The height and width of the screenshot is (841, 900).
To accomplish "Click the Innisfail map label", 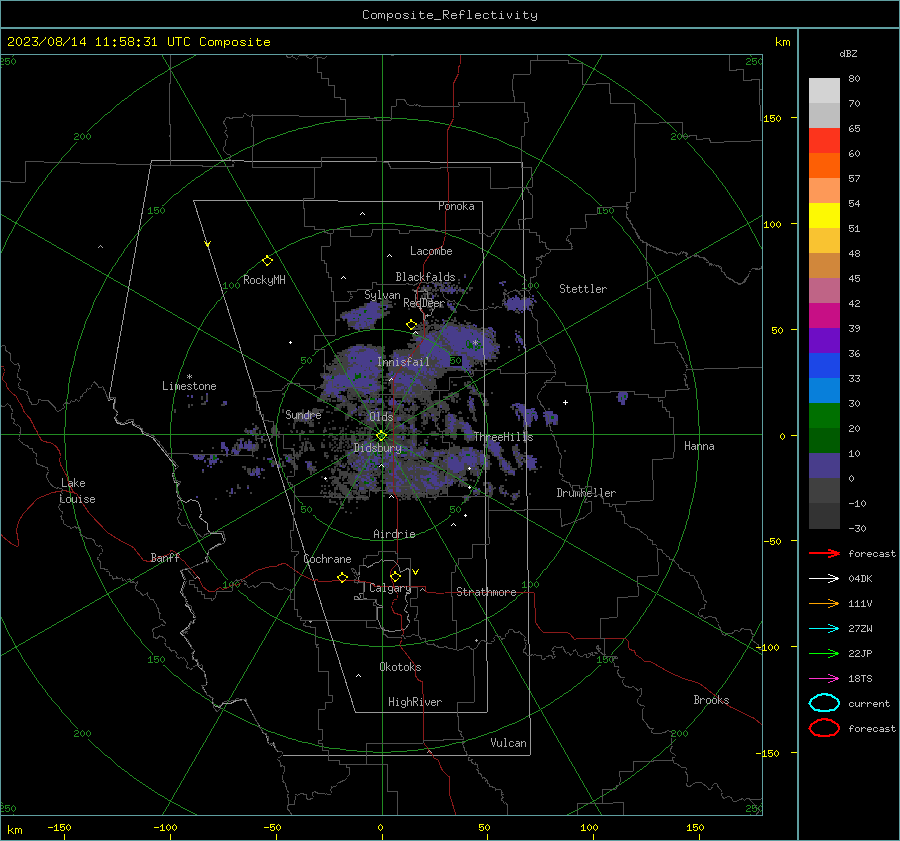I will coord(403,362).
